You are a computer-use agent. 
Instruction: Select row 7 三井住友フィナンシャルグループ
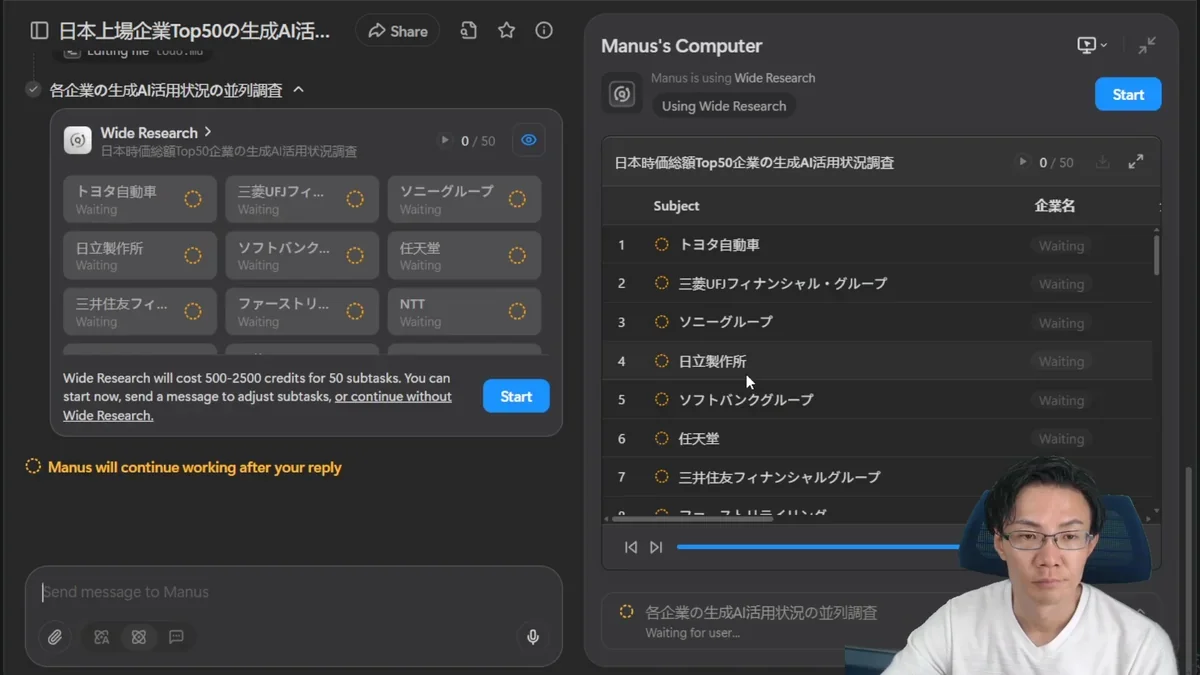coord(877,477)
